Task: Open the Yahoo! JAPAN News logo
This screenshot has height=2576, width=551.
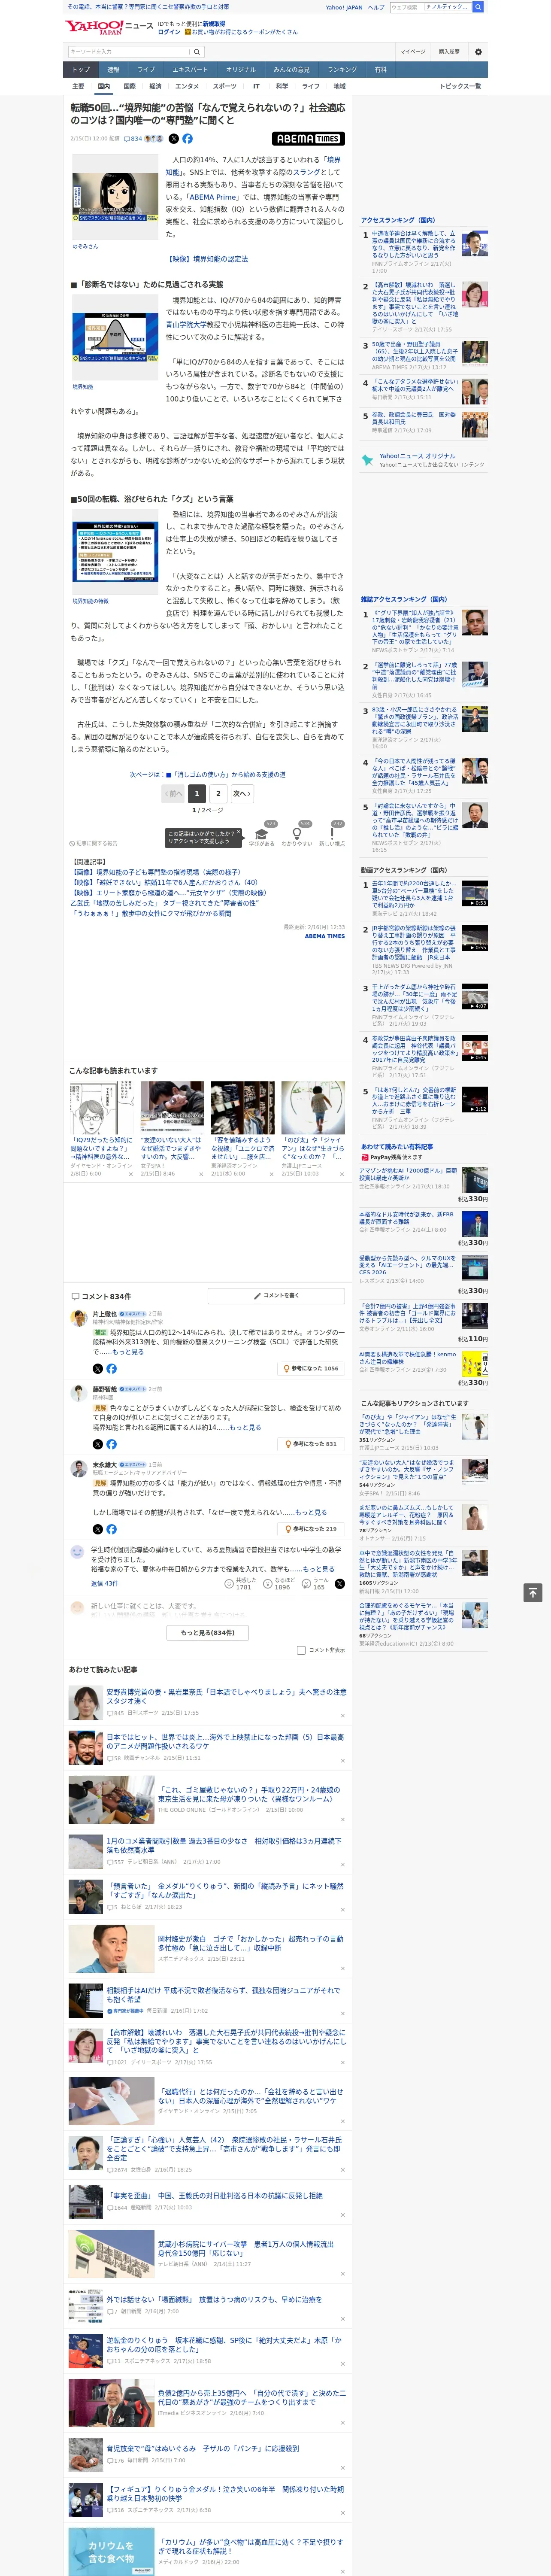Action: (x=110, y=27)
